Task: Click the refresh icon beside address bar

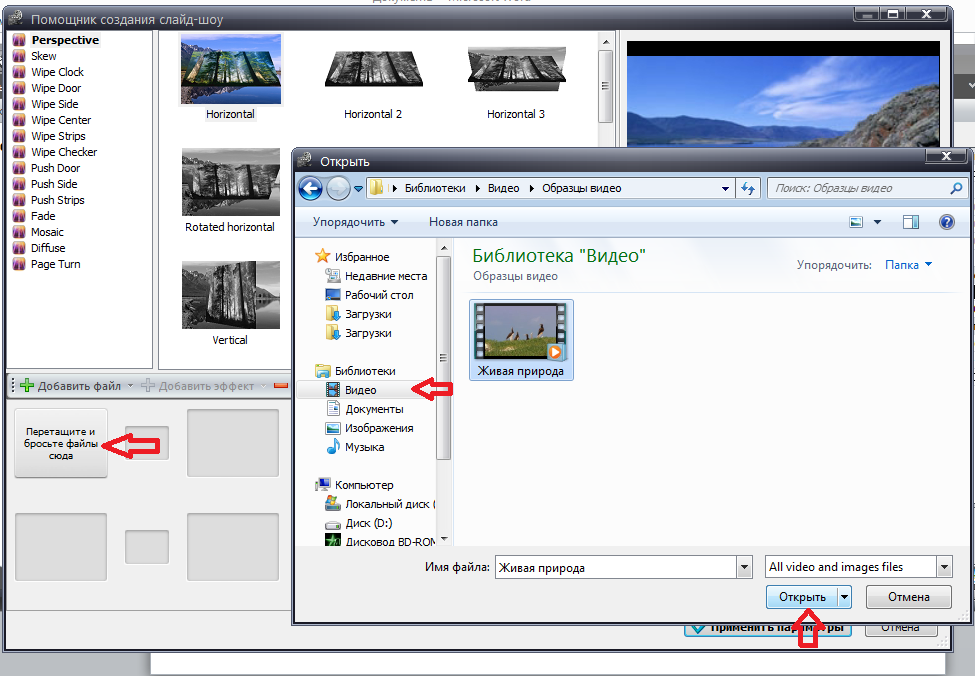Action: click(747, 188)
